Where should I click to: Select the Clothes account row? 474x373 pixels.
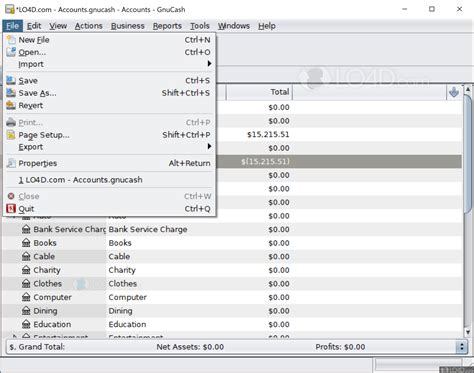pyautogui.click(x=232, y=284)
